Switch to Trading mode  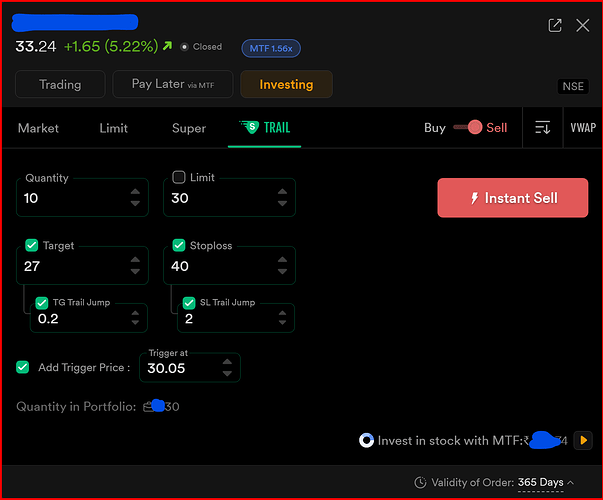coord(60,84)
